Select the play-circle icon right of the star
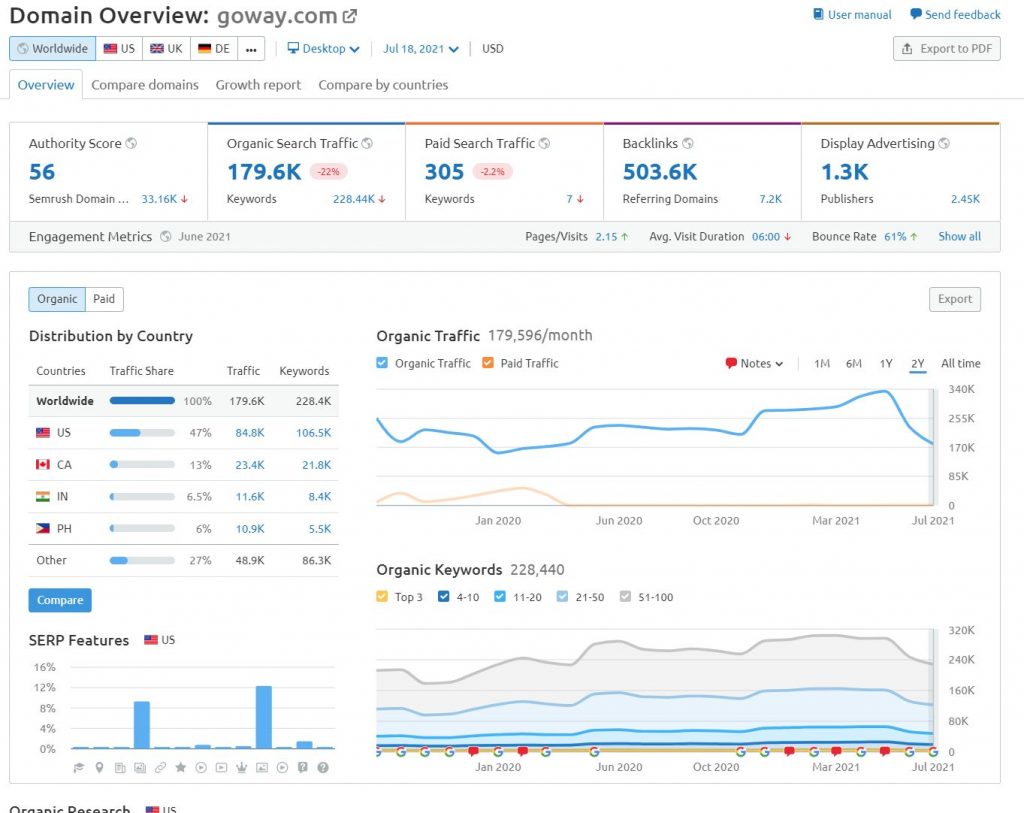The width and height of the screenshot is (1024, 813). (x=201, y=767)
